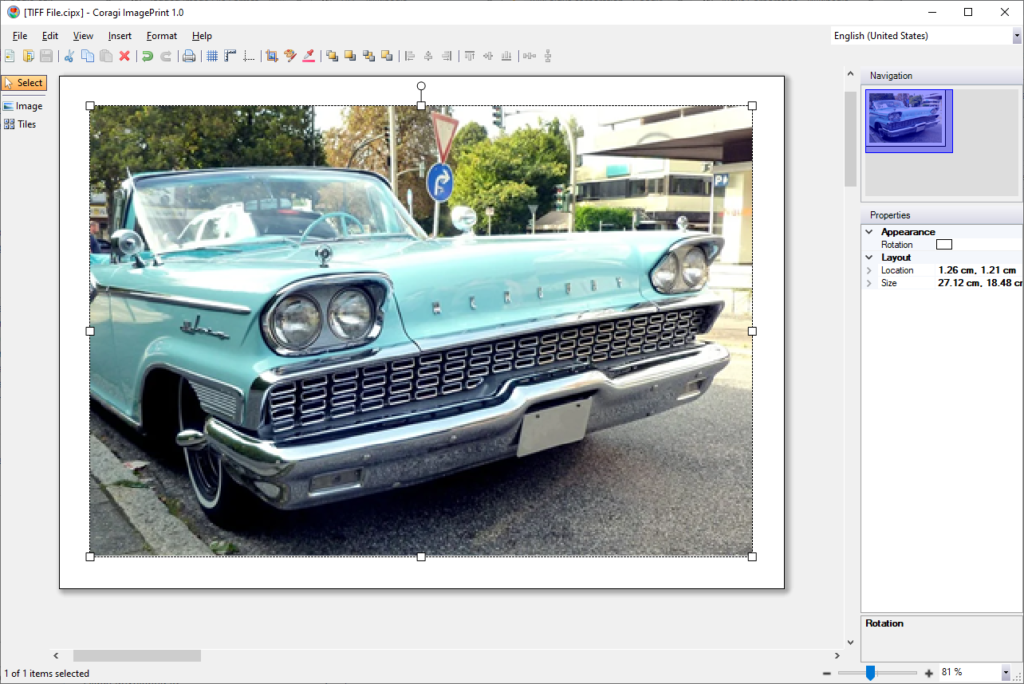Screen dimensions: 1024x684
Task: Click the Align right icon
Action: 446,56
